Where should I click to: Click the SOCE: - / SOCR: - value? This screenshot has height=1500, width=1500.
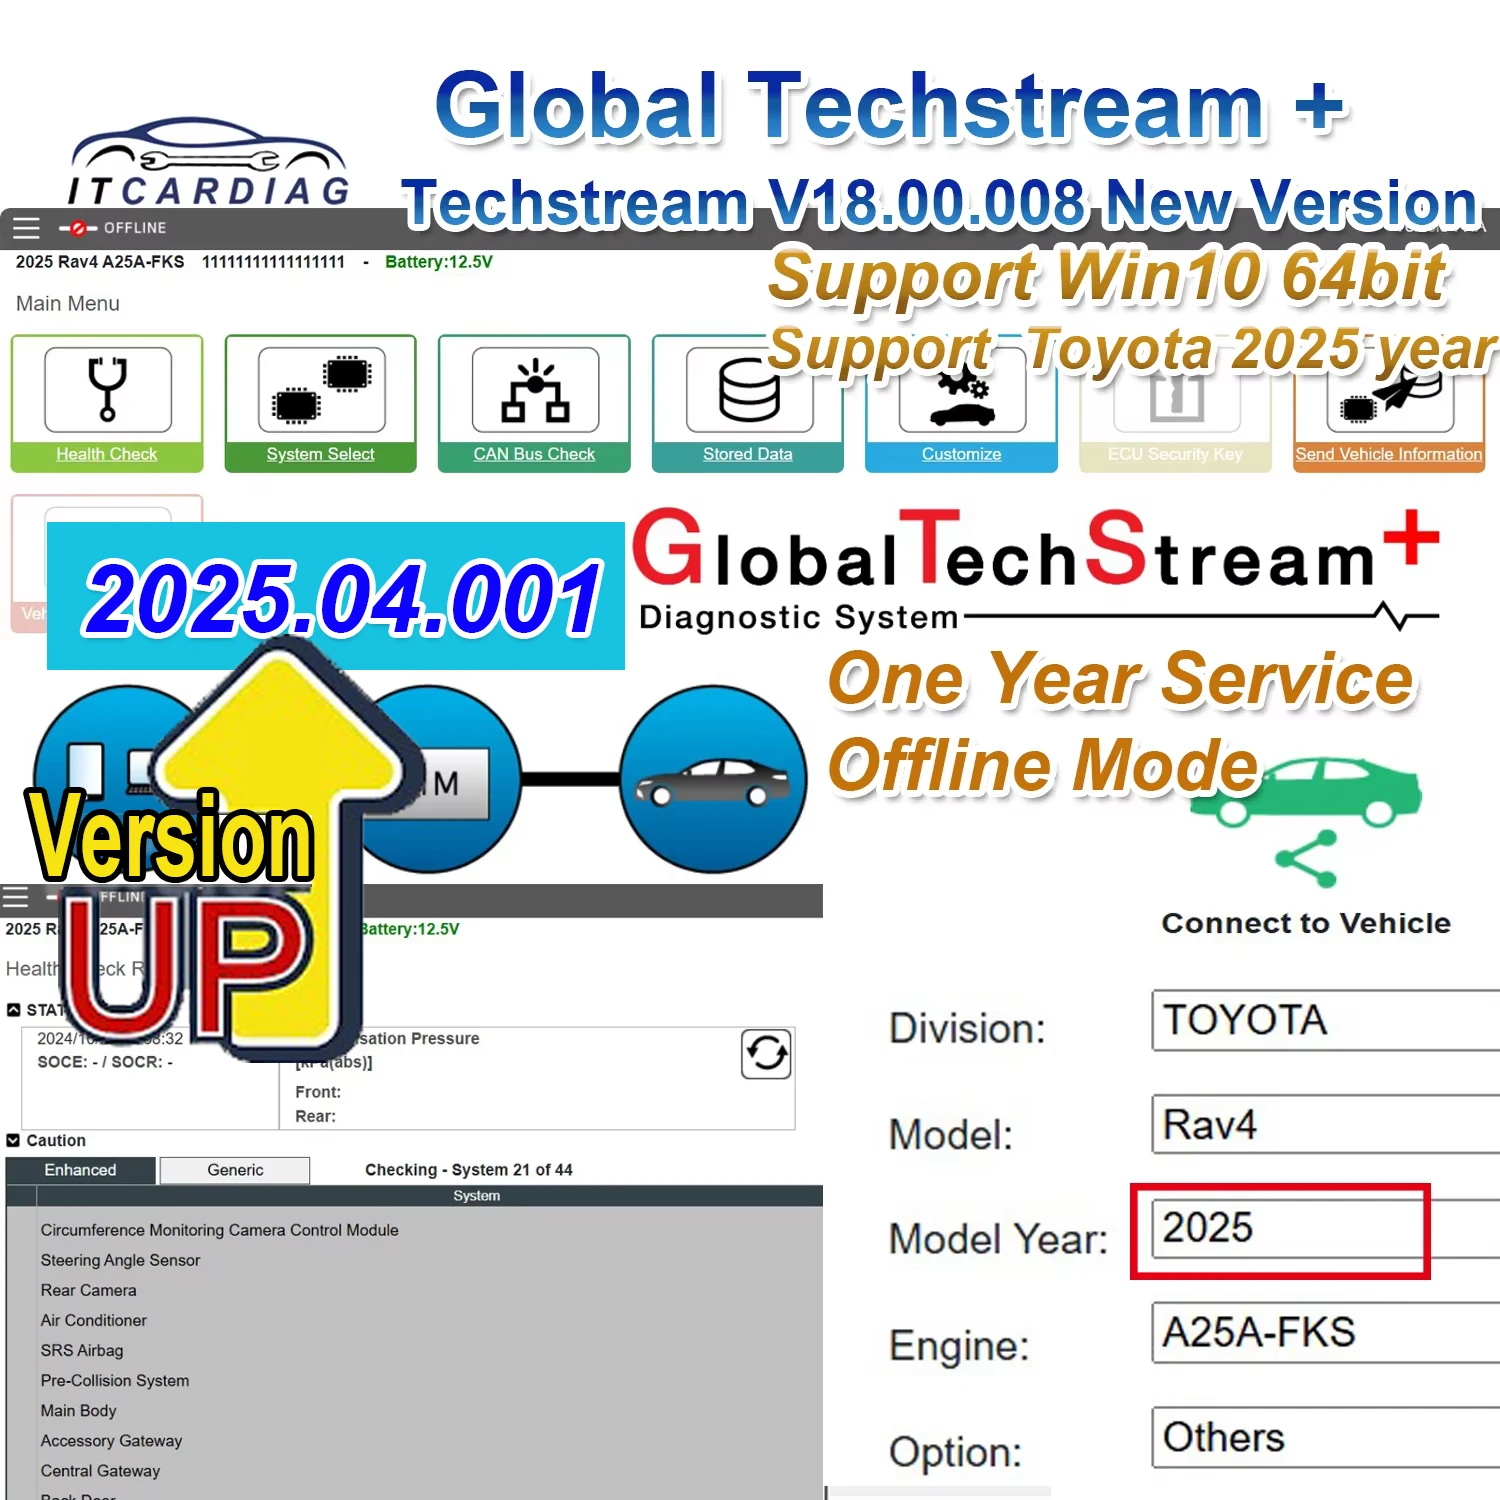[x=105, y=1062]
